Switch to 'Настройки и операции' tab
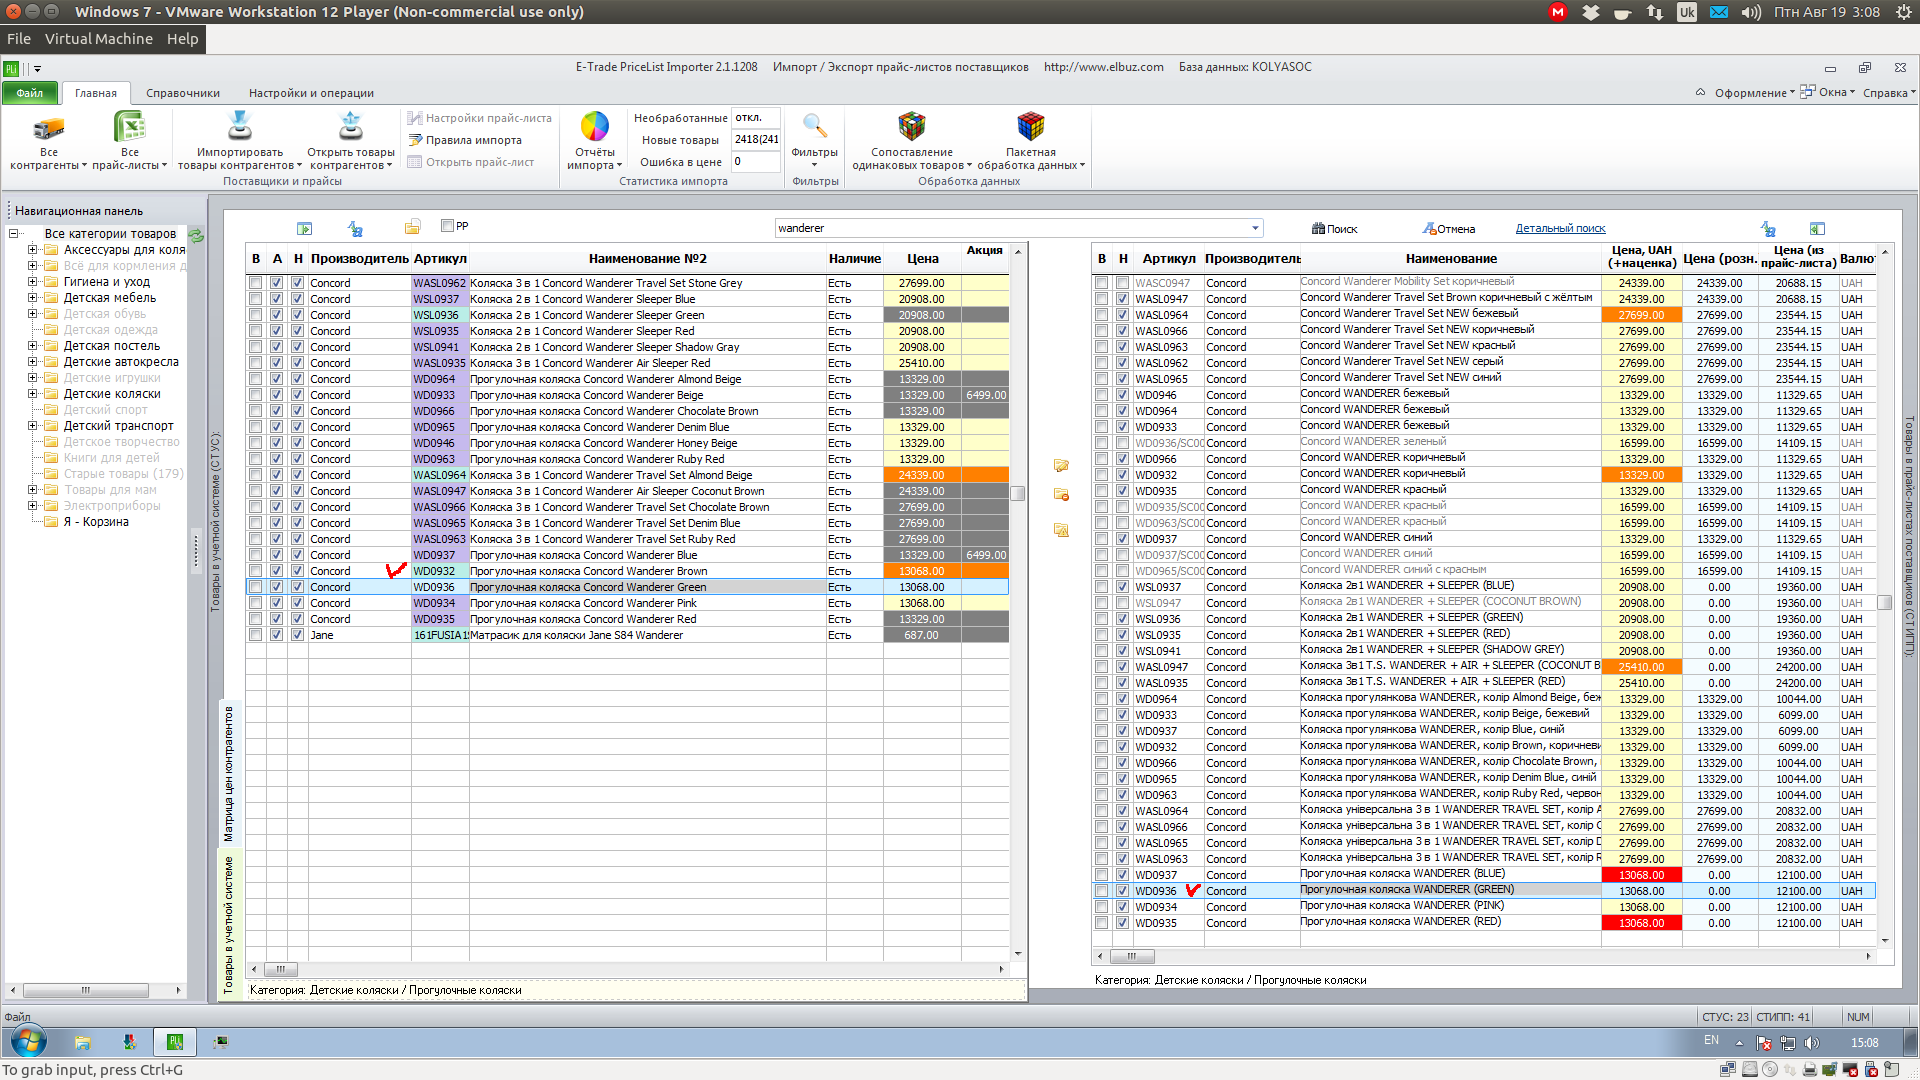The width and height of the screenshot is (1920, 1080). coord(311,93)
